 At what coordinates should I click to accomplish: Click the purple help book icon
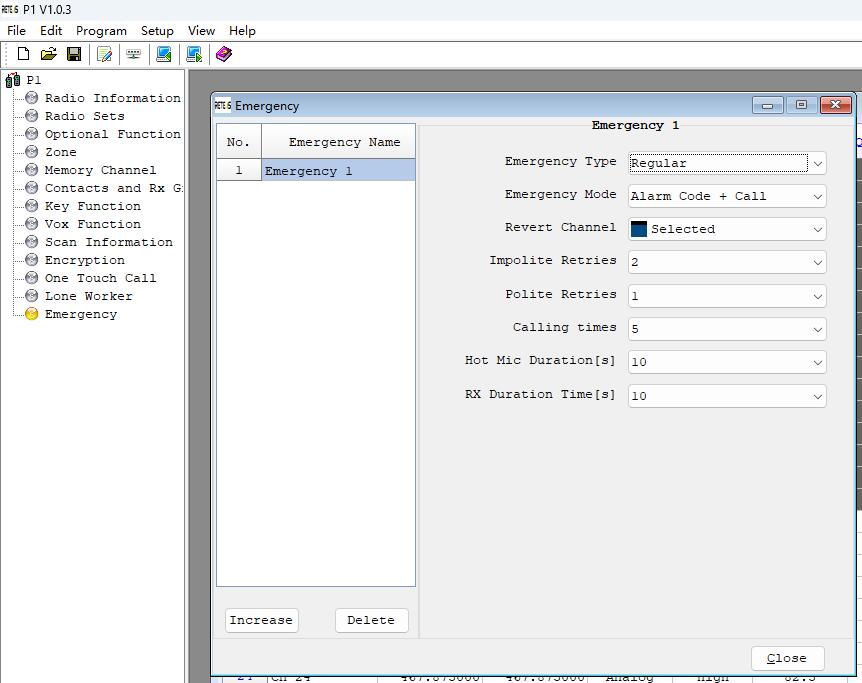pyautogui.click(x=224, y=54)
